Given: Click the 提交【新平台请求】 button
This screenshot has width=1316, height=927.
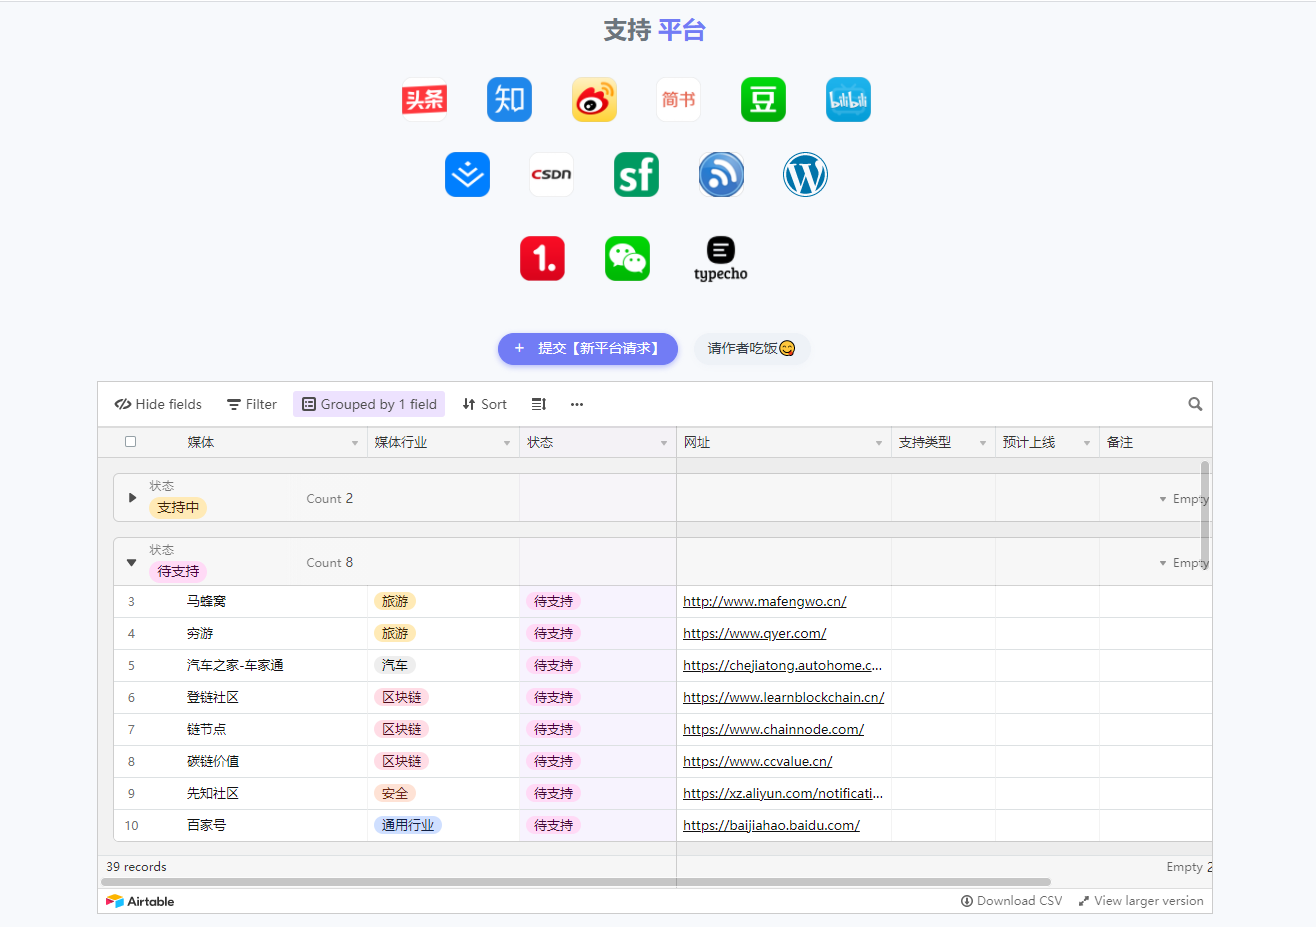Looking at the screenshot, I should (588, 349).
